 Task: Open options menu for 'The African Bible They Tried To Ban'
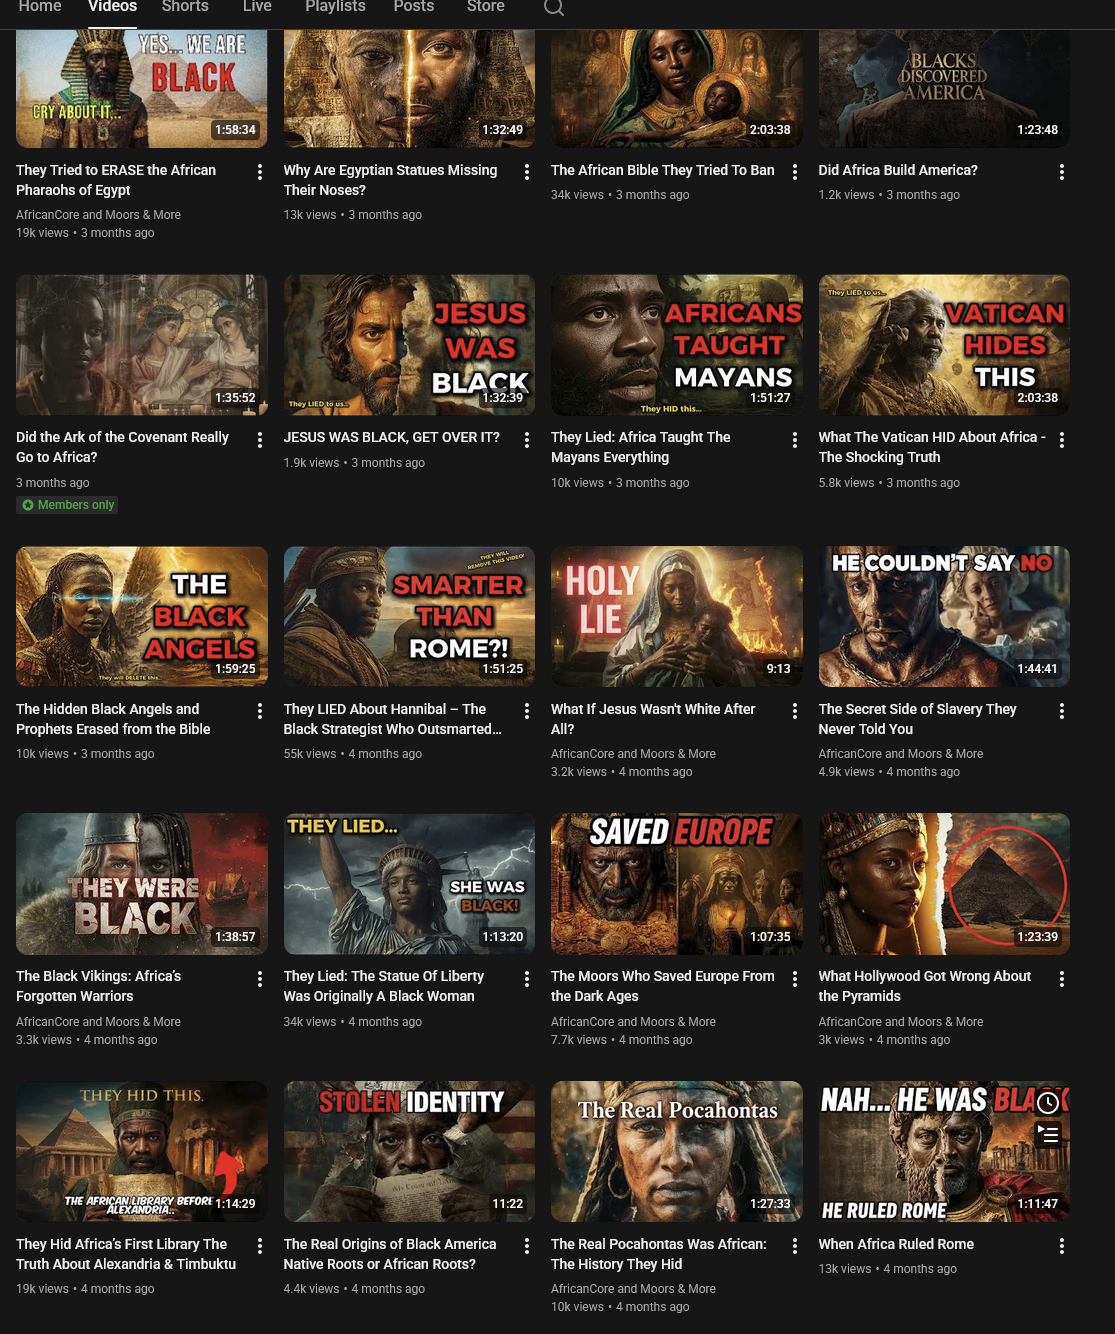(x=795, y=172)
